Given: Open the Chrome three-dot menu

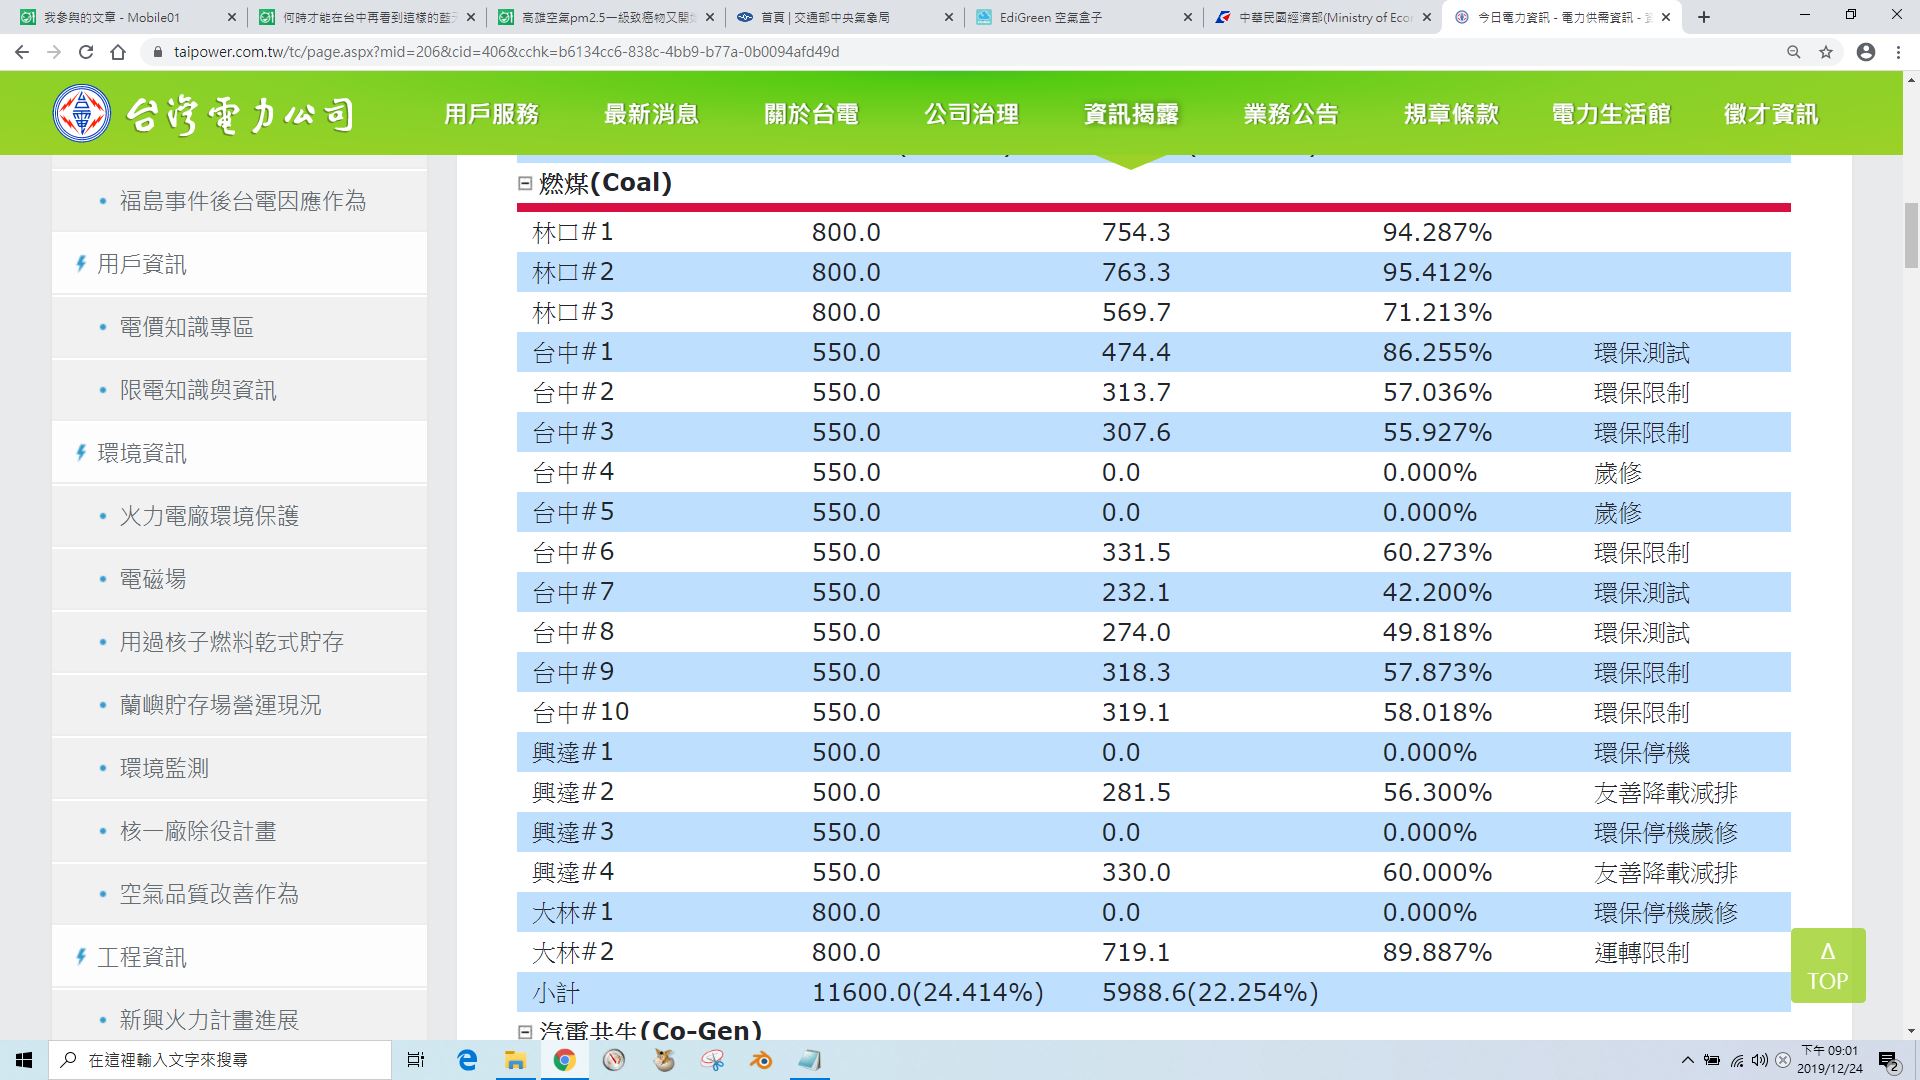Looking at the screenshot, I should [x=1898, y=52].
